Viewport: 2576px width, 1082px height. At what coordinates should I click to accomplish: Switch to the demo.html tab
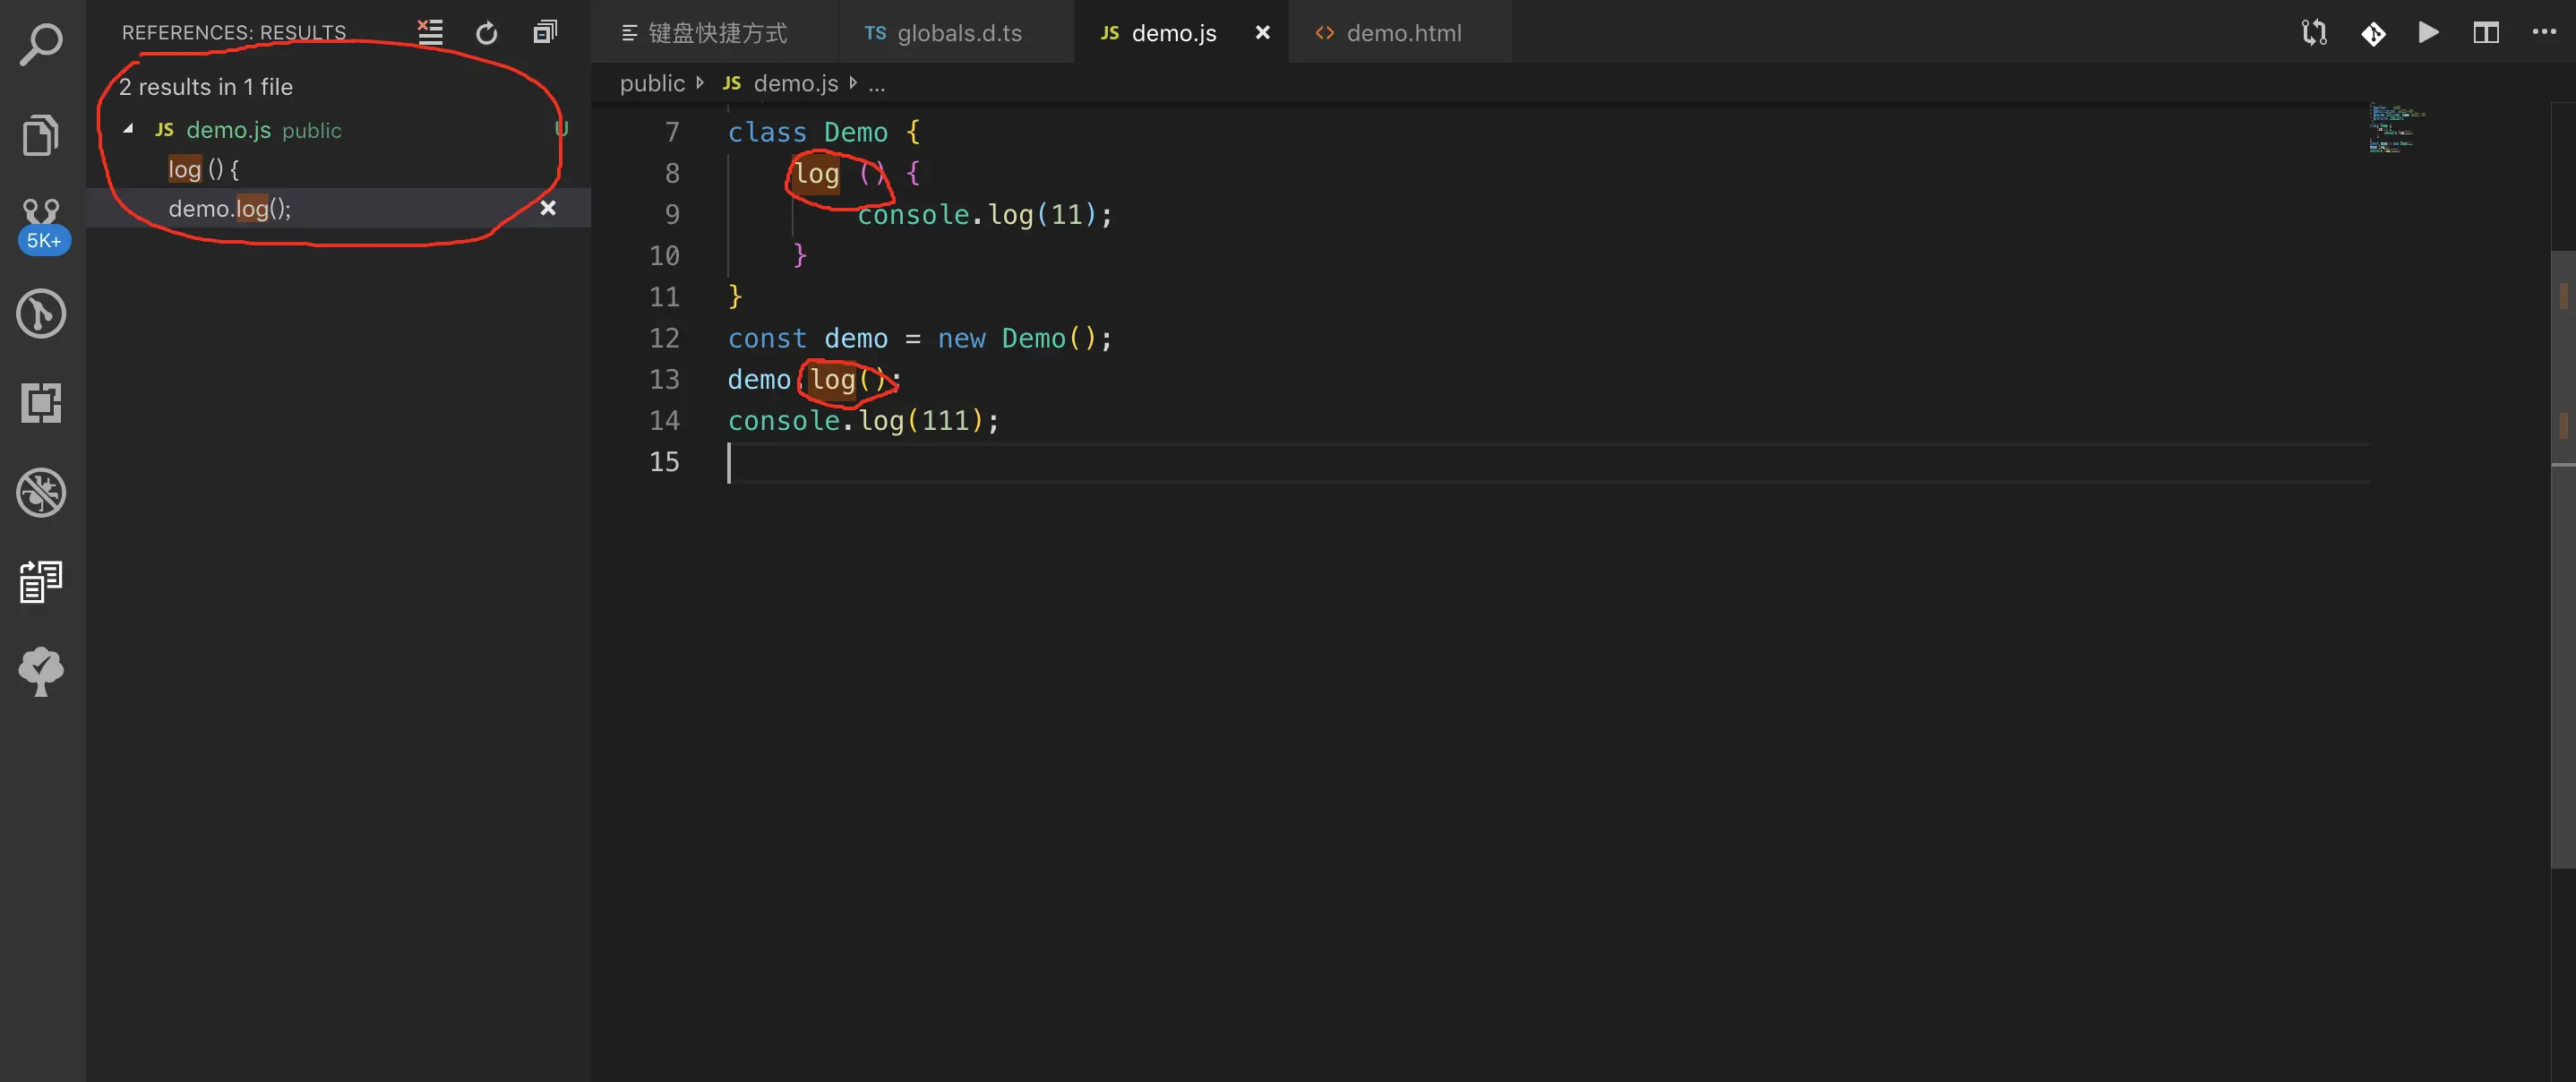(1402, 33)
